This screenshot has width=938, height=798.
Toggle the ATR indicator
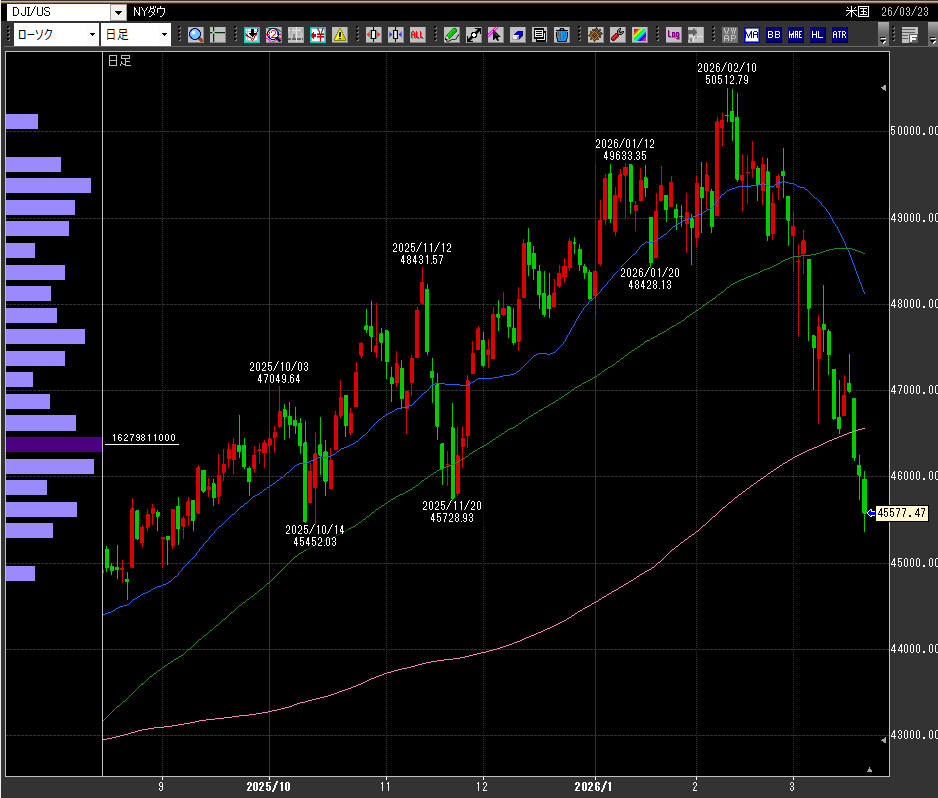839,35
